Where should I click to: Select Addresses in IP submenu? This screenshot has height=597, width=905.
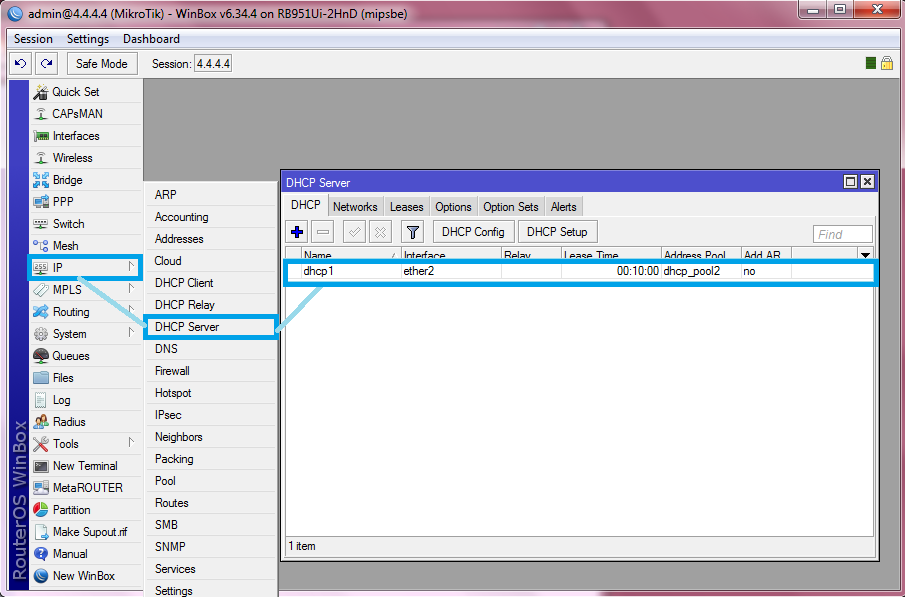211,238
